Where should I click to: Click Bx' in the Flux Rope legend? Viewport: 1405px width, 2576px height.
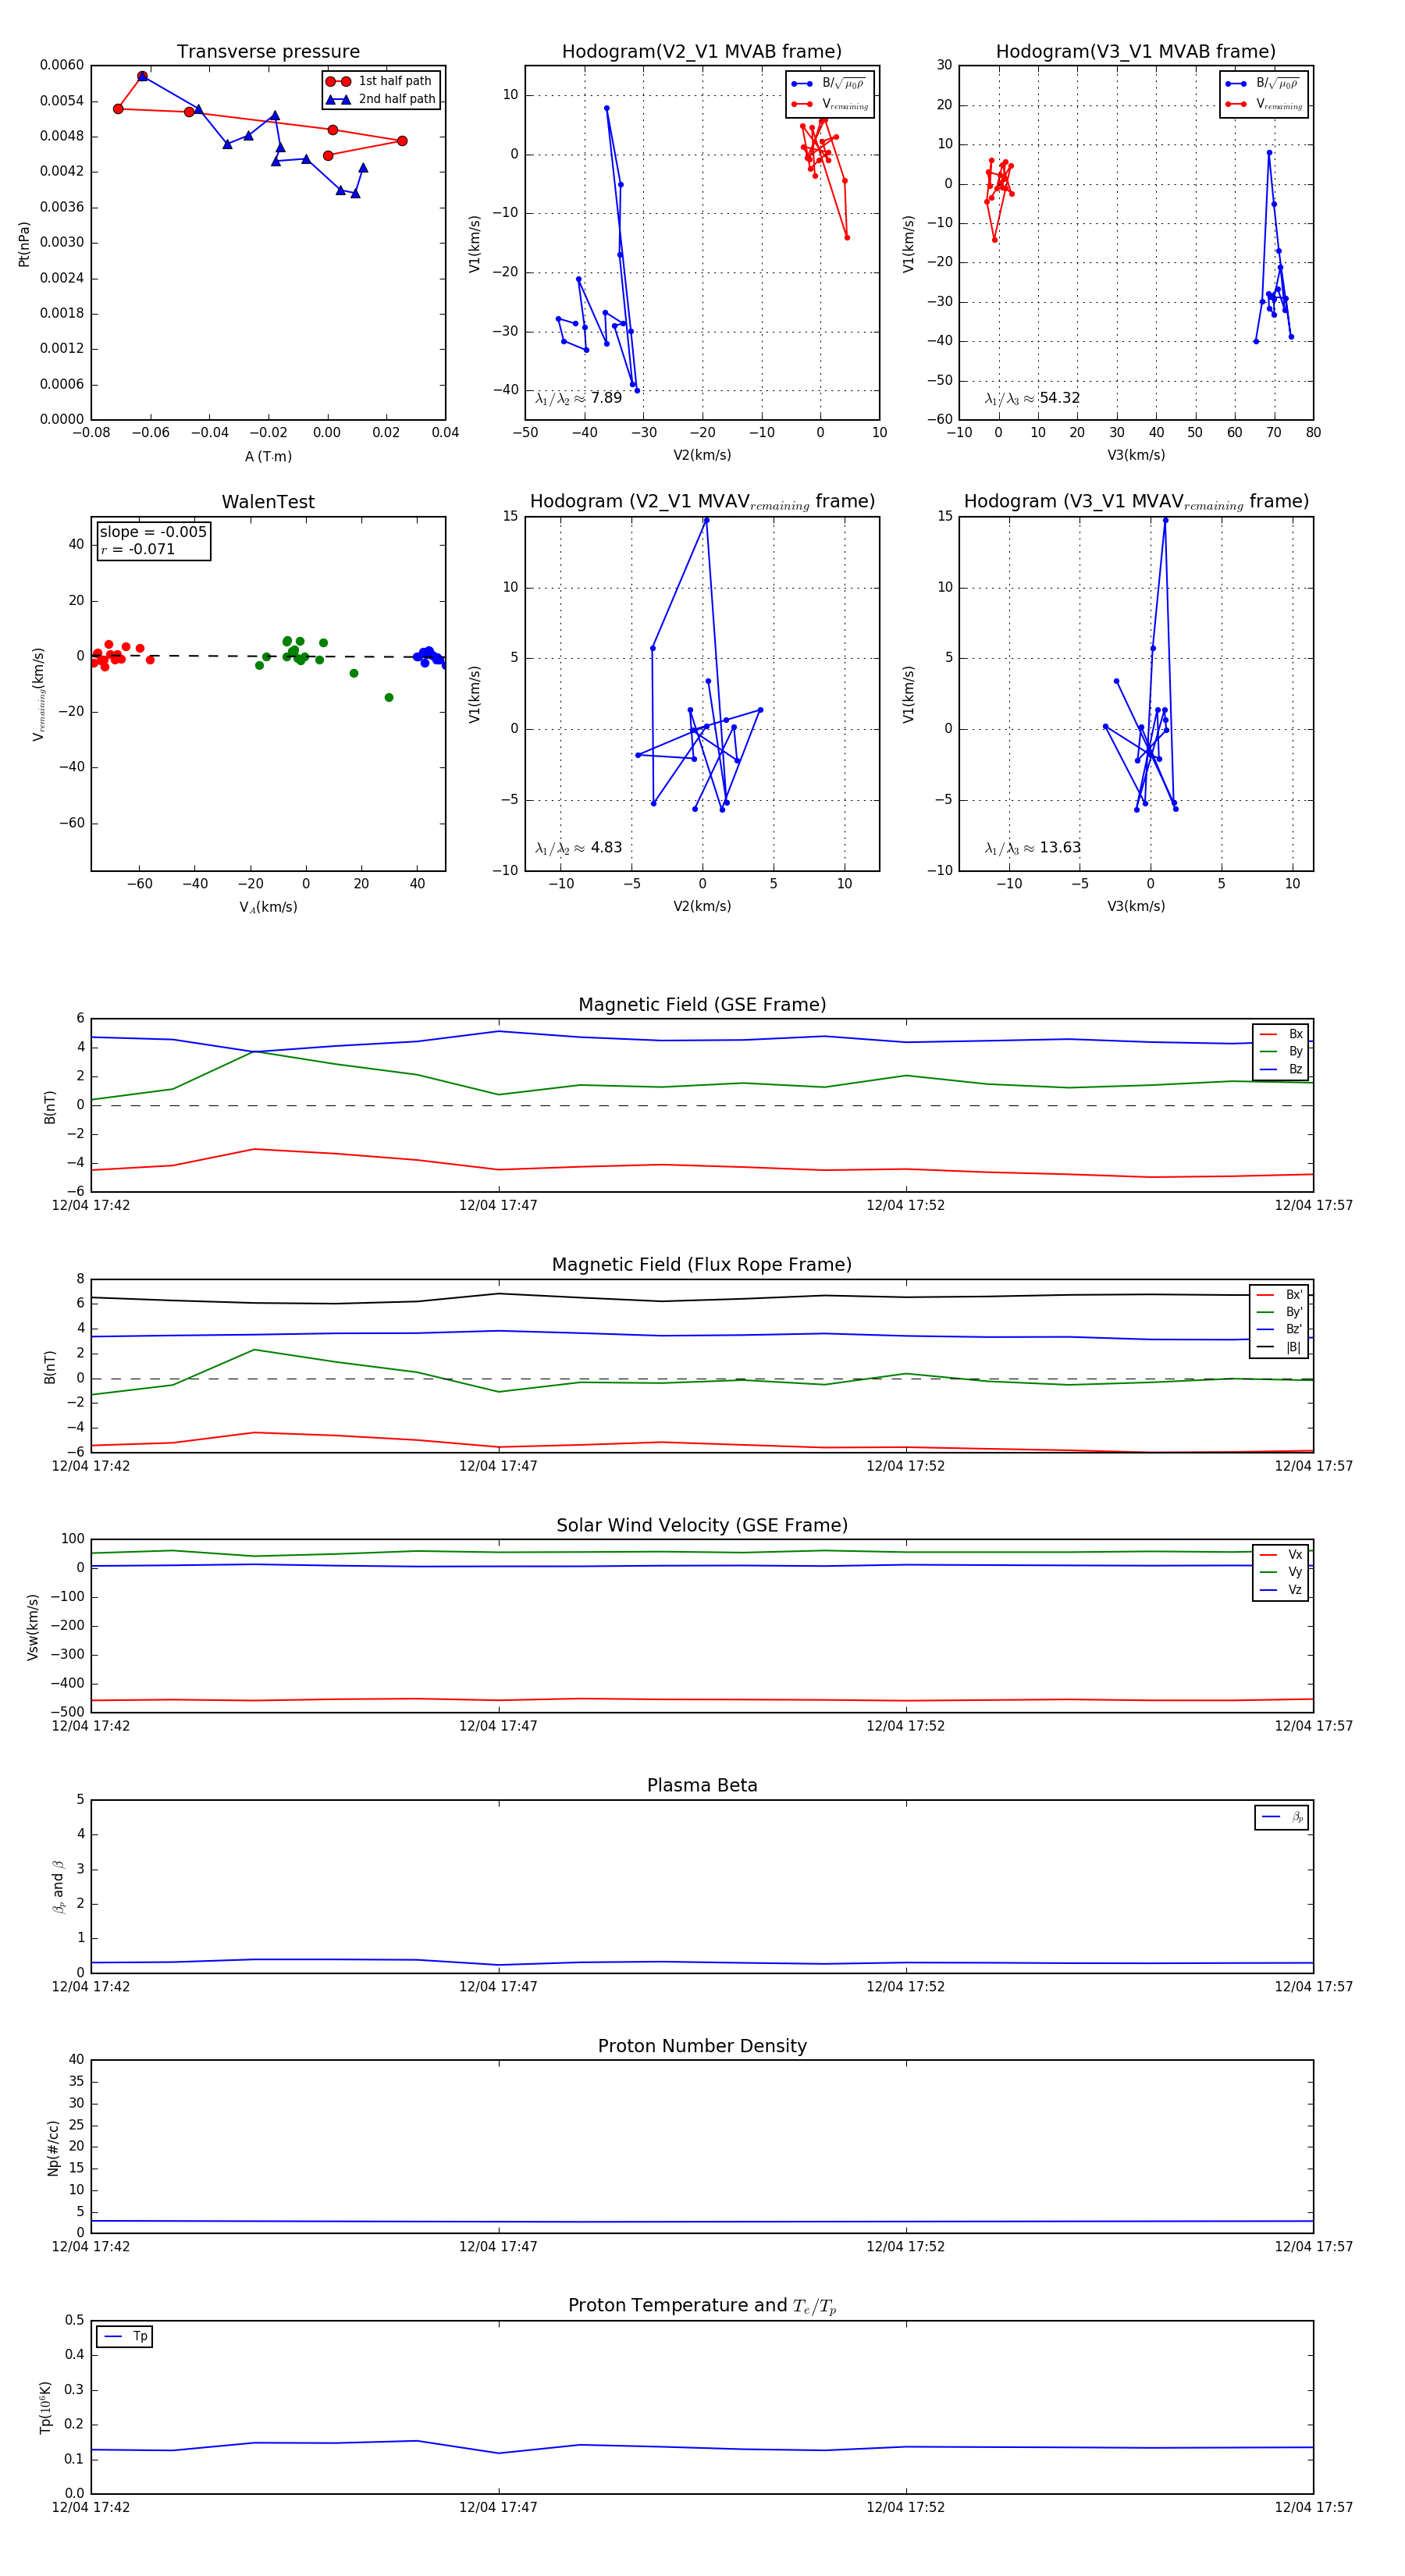(x=1294, y=1295)
